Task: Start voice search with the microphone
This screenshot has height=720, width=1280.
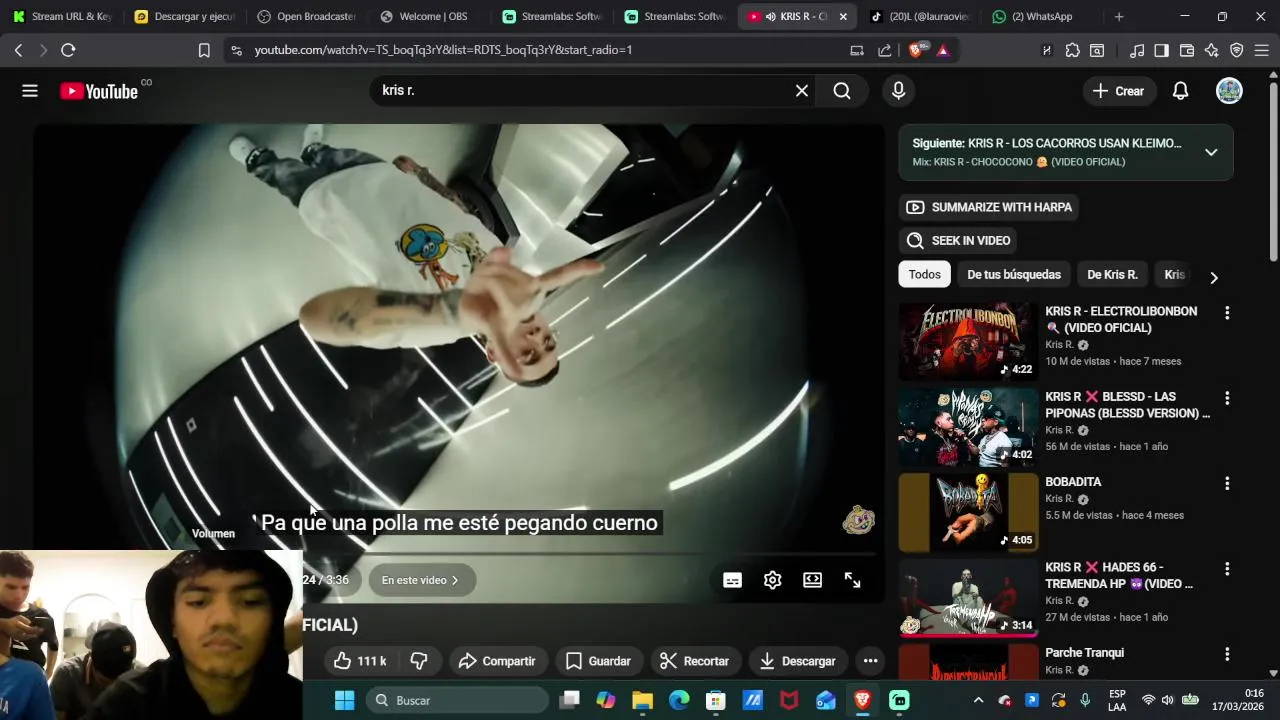Action: coord(898,91)
